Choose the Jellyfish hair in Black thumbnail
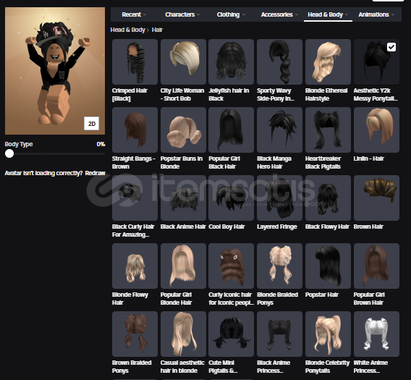The width and height of the screenshot is (411, 380). pos(231,62)
